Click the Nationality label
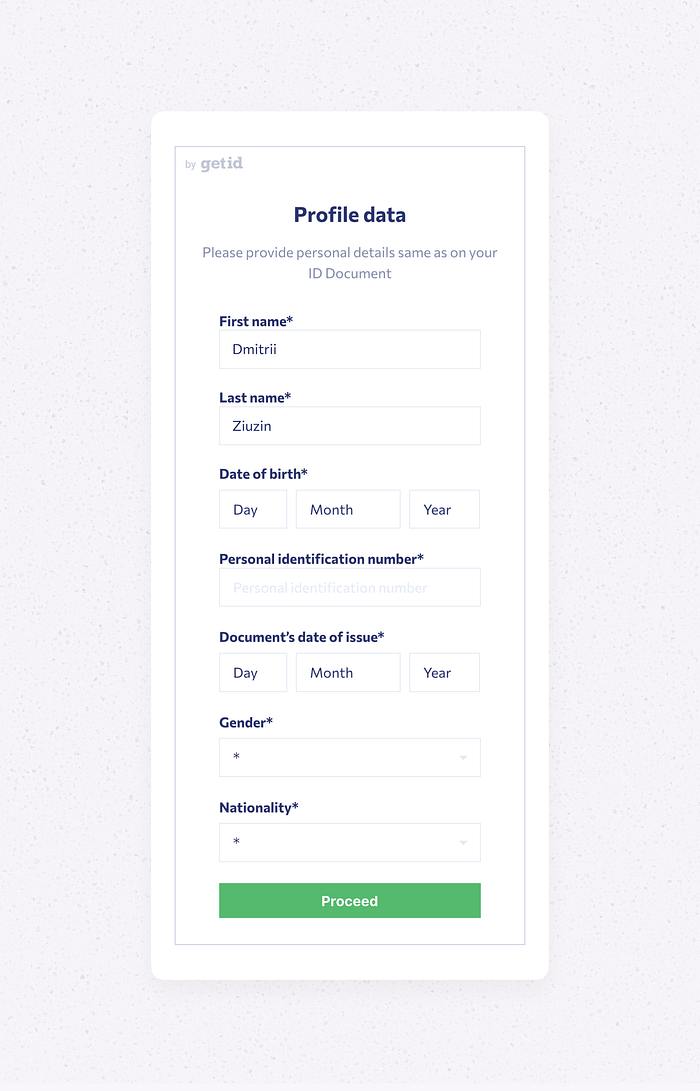700x1091 pixels. 259,808
